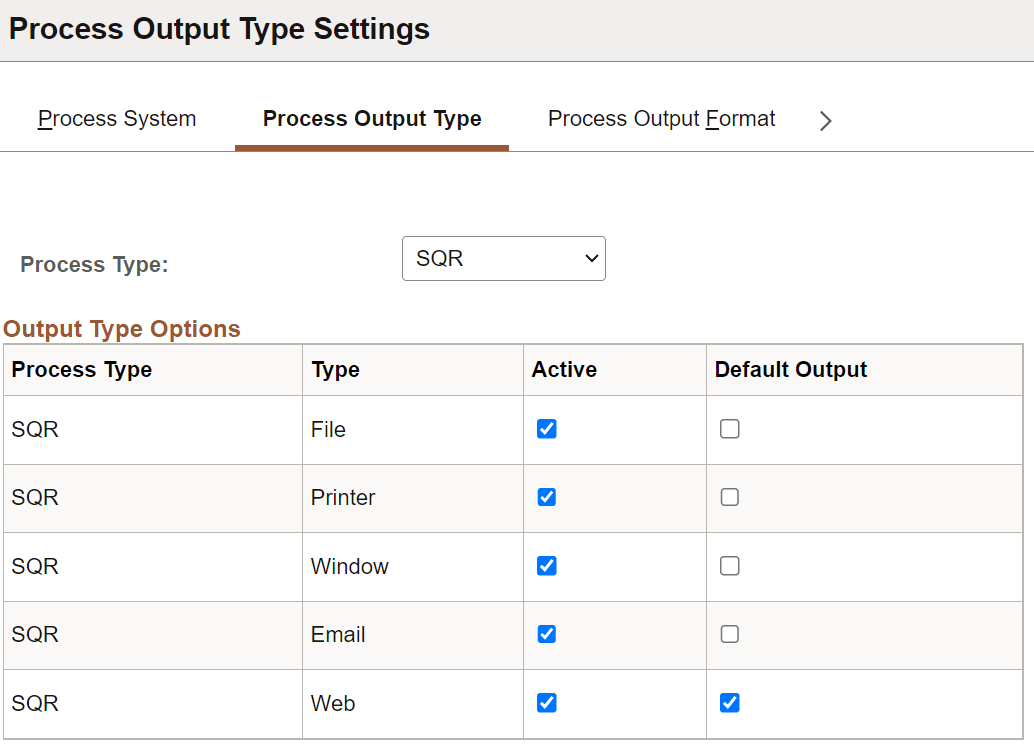Image resolution: width=1034 pixels, height=749 pixels.
Task: Disable the Active checkbox for File
Action: tap(546, 428)
